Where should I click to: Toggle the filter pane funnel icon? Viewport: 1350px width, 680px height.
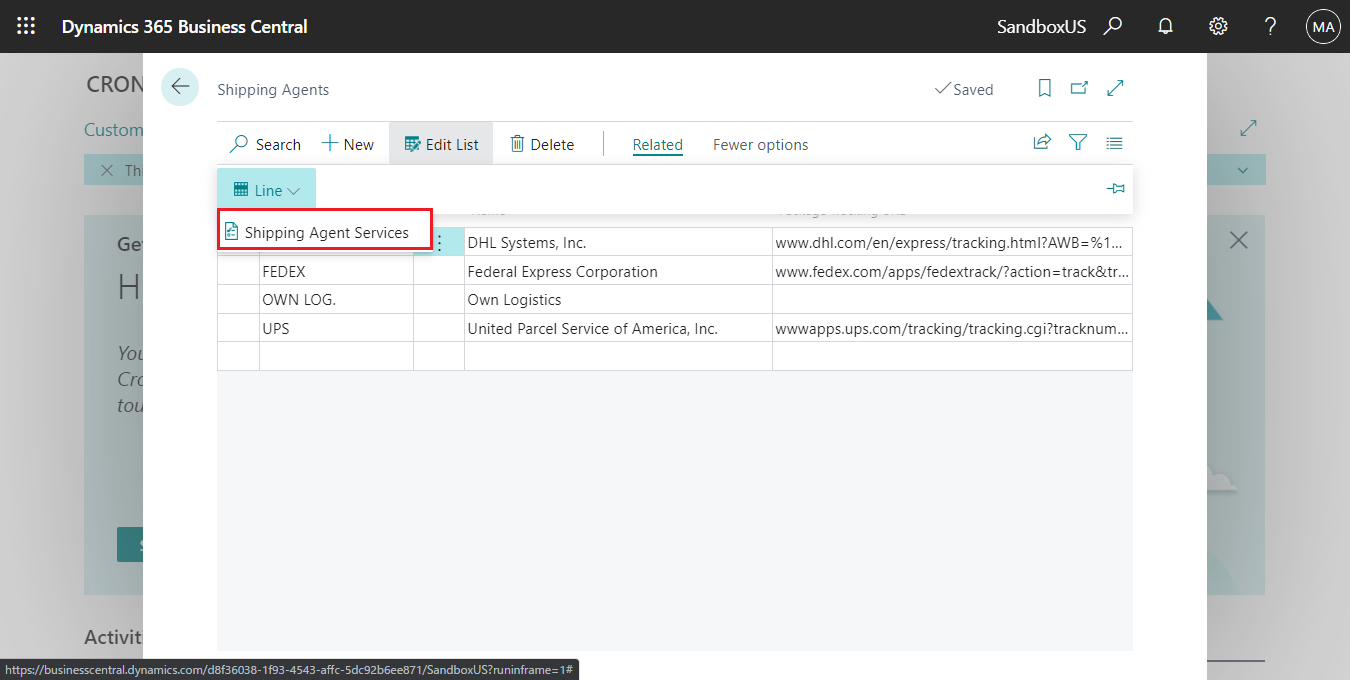pyautogui.click(x=1078, y=143)
